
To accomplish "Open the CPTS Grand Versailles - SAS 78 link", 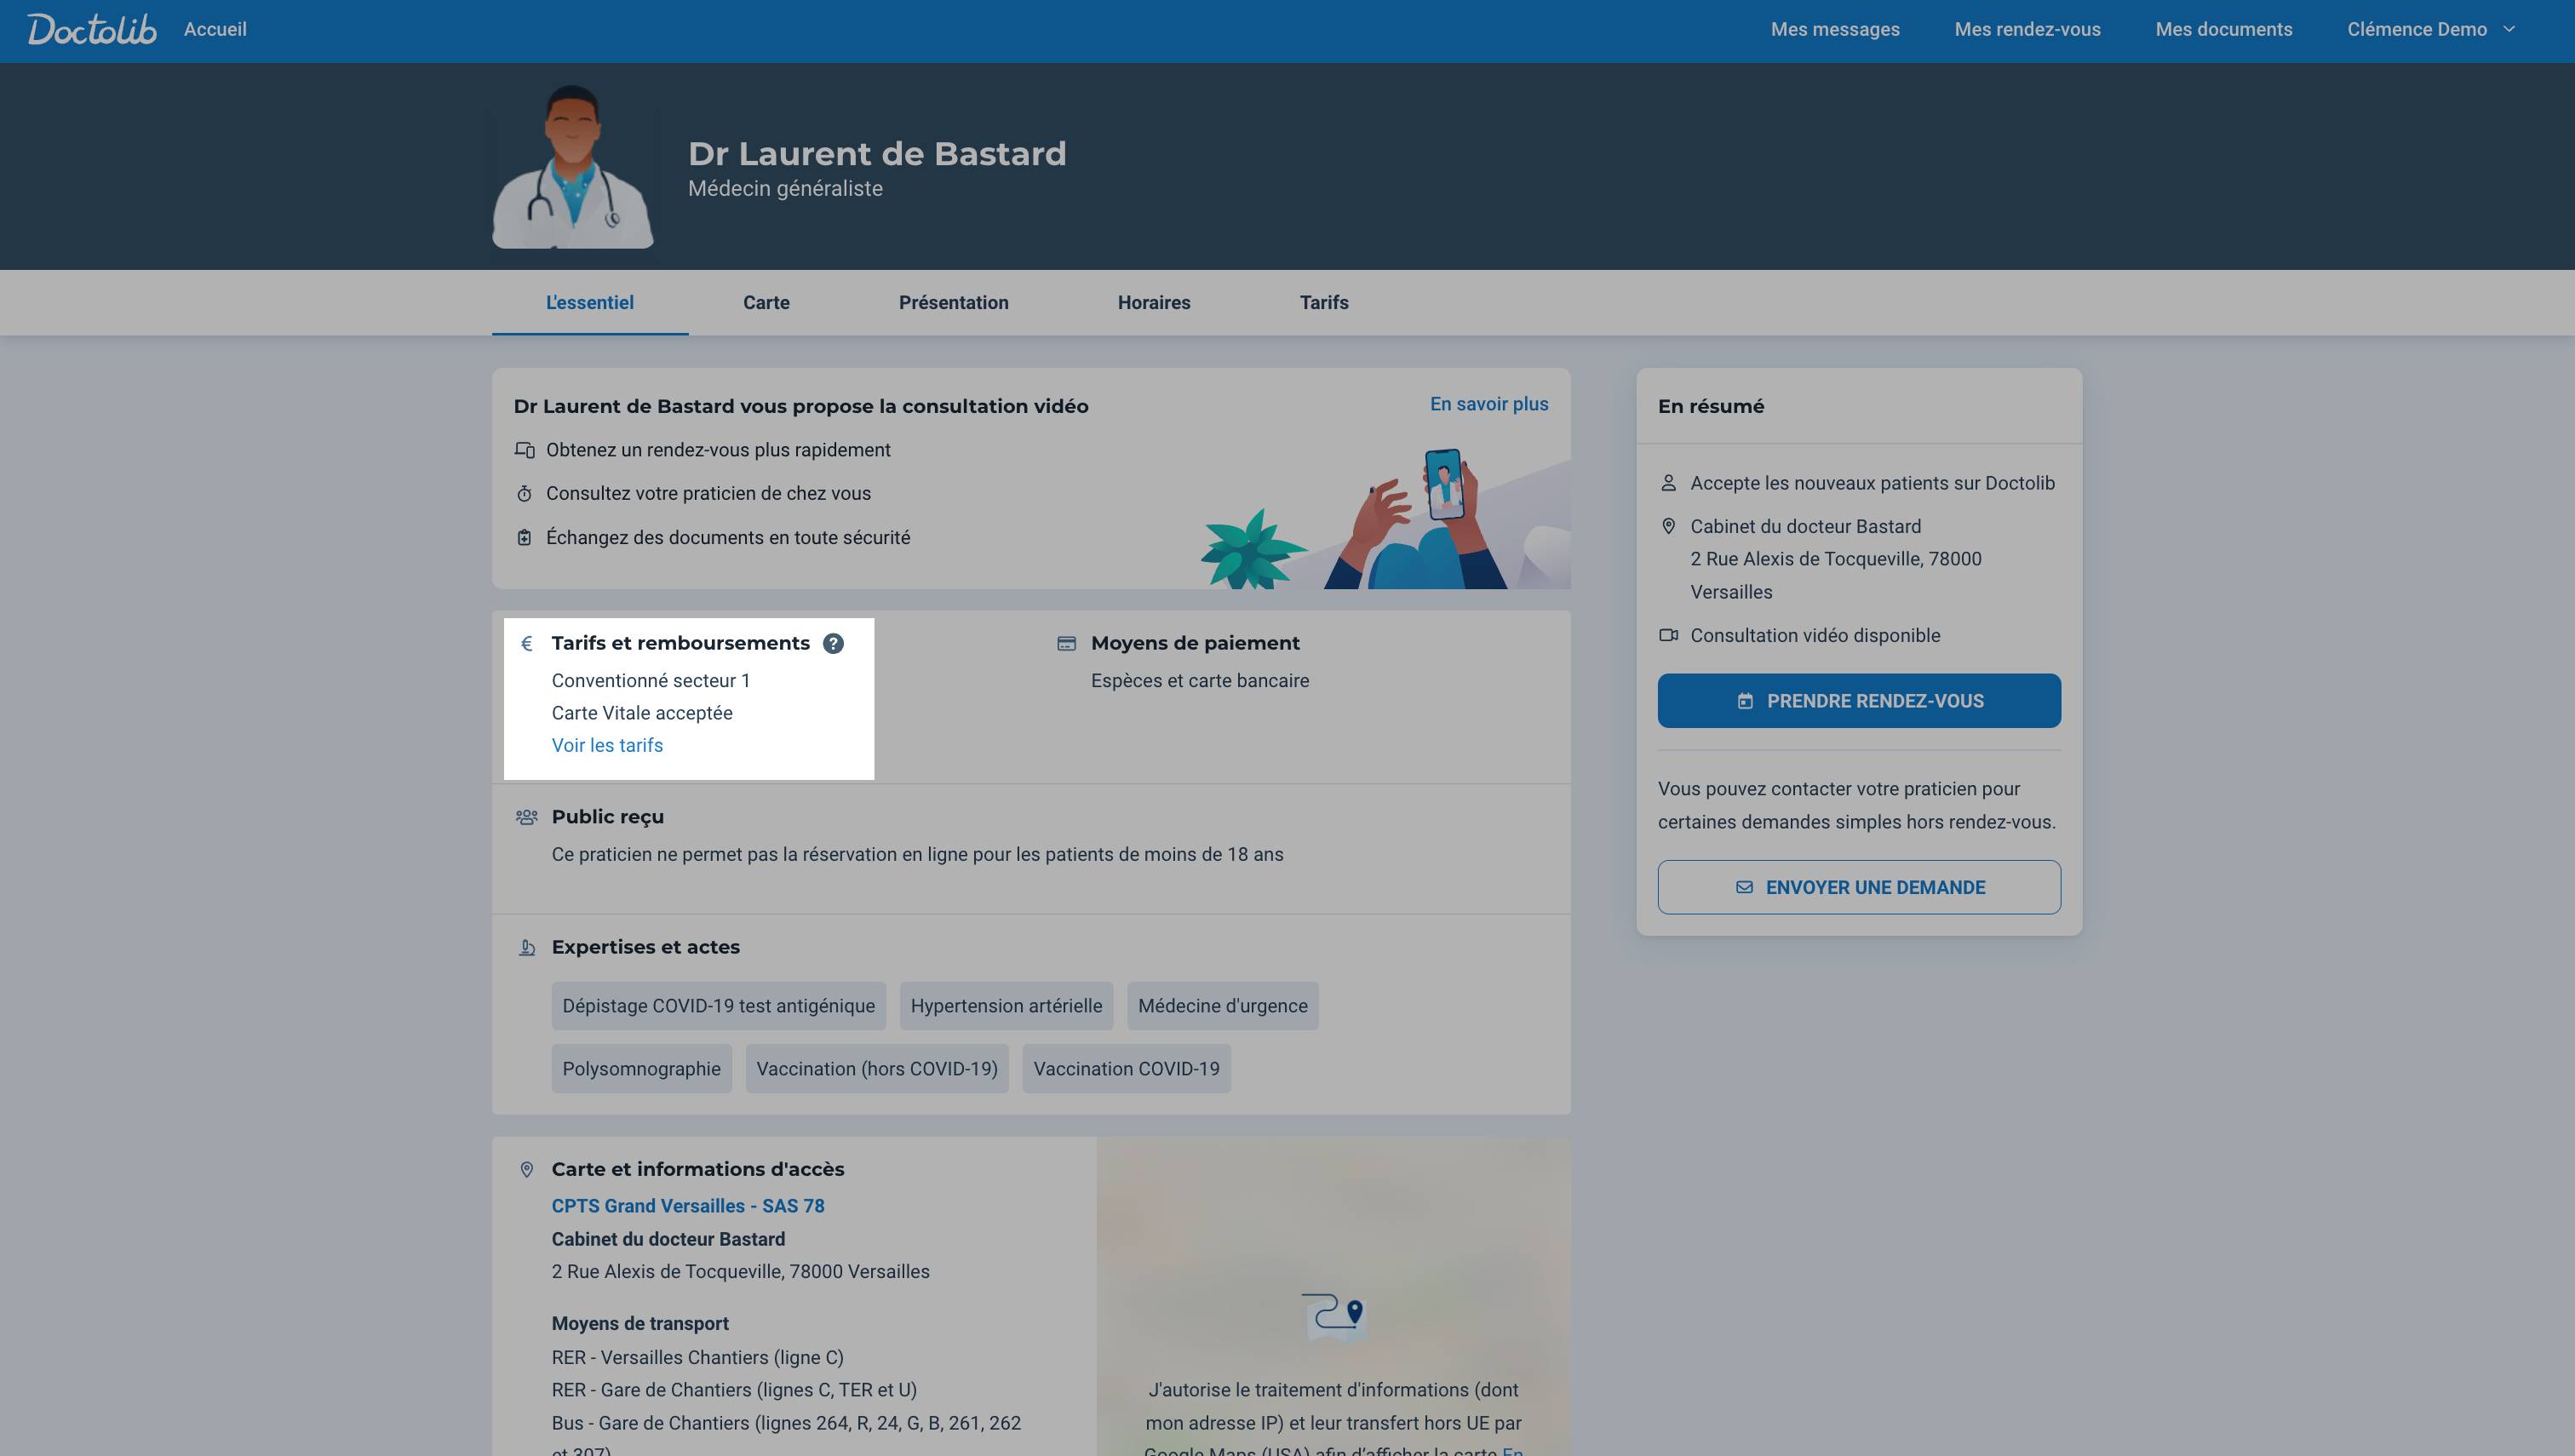I will 688,1206.
